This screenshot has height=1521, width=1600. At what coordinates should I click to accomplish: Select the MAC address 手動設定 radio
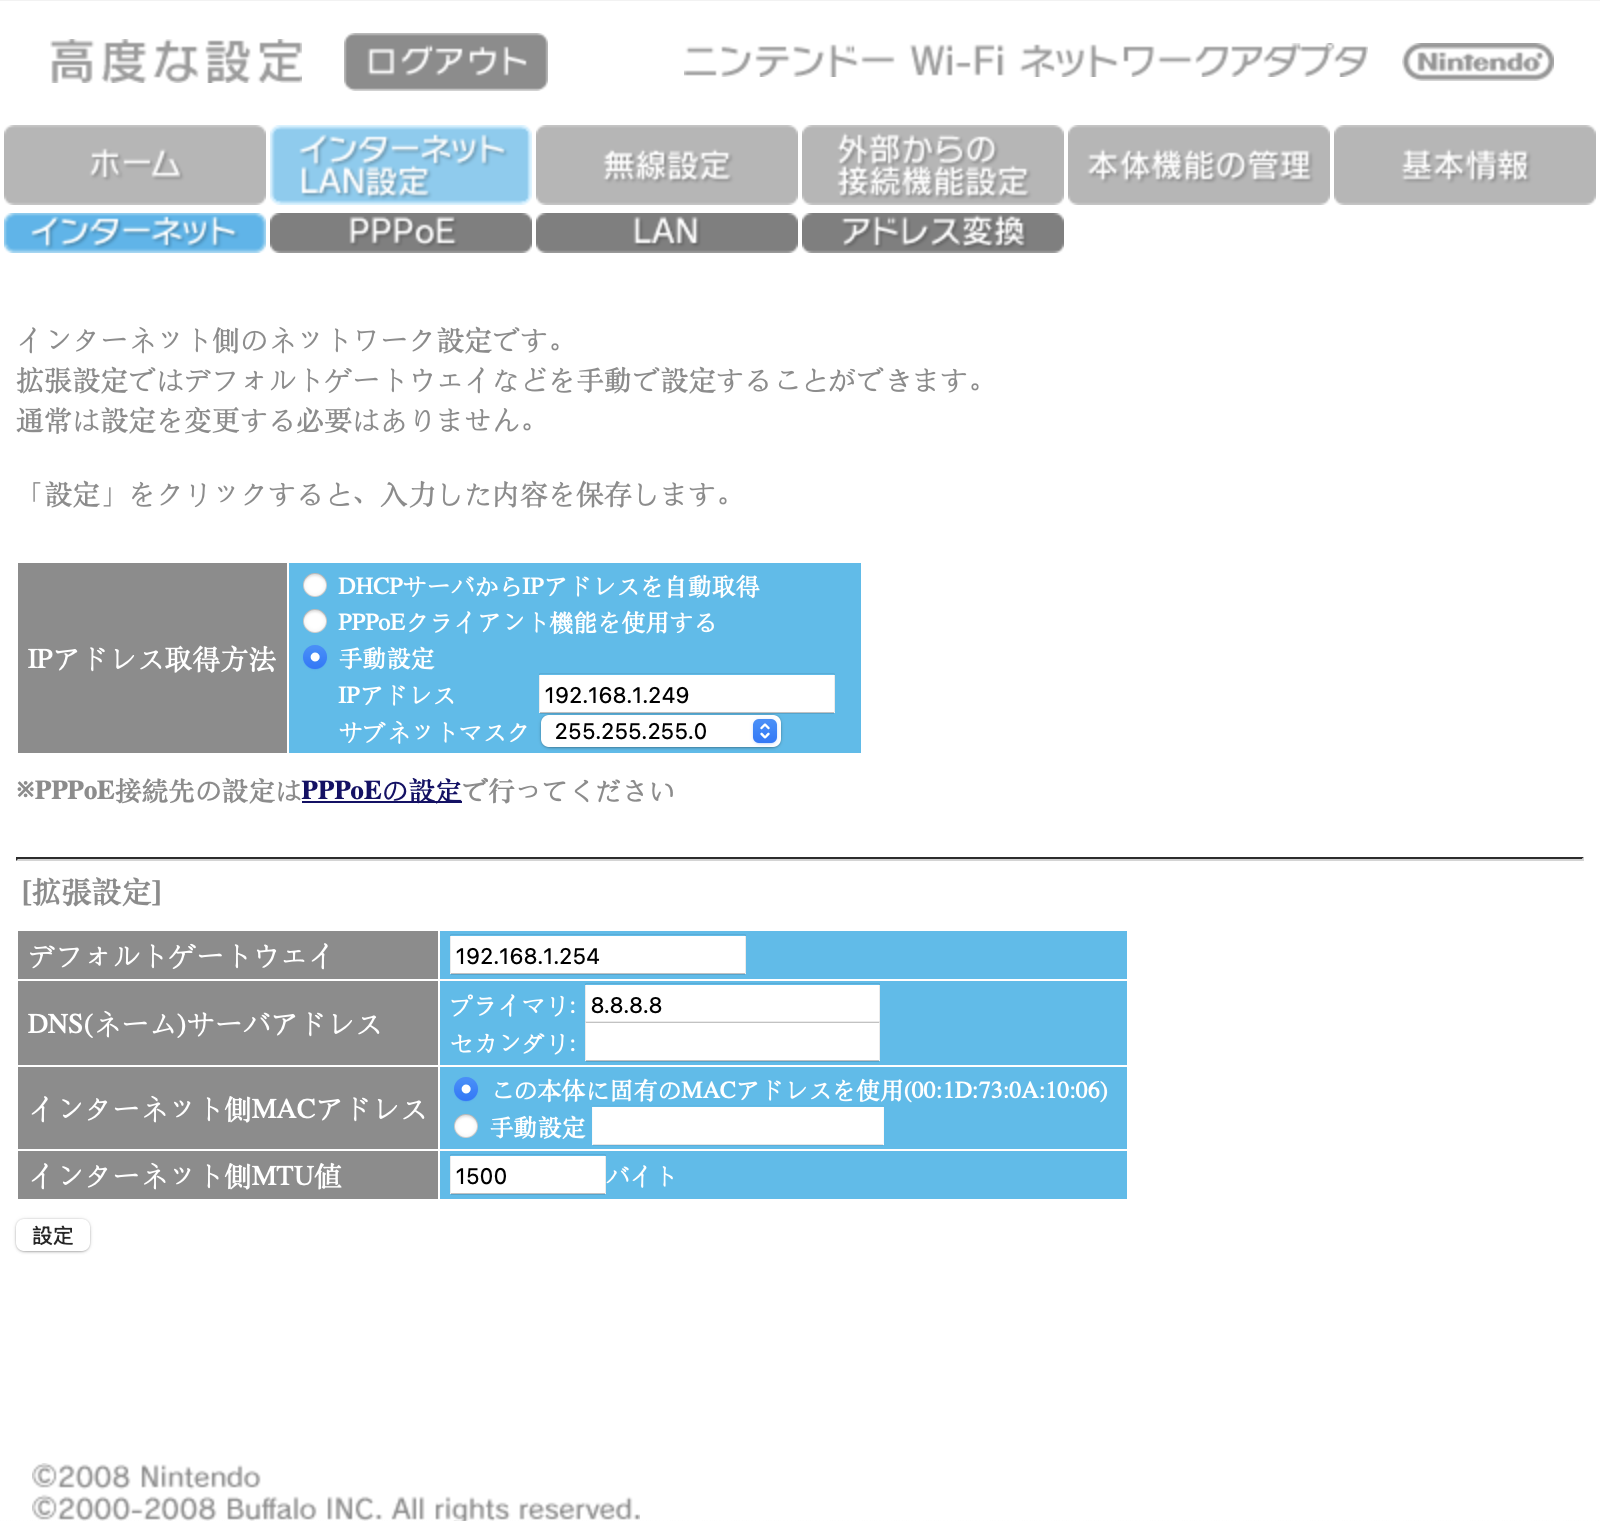coord(466,1126)
